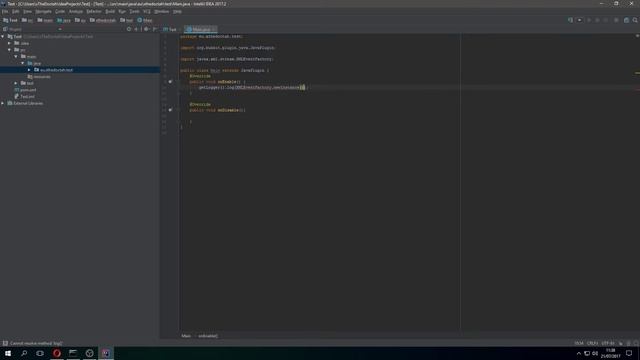Screen dimensions: 640x360
Task: Open the Refactor menu
Action: coord(94,11)
